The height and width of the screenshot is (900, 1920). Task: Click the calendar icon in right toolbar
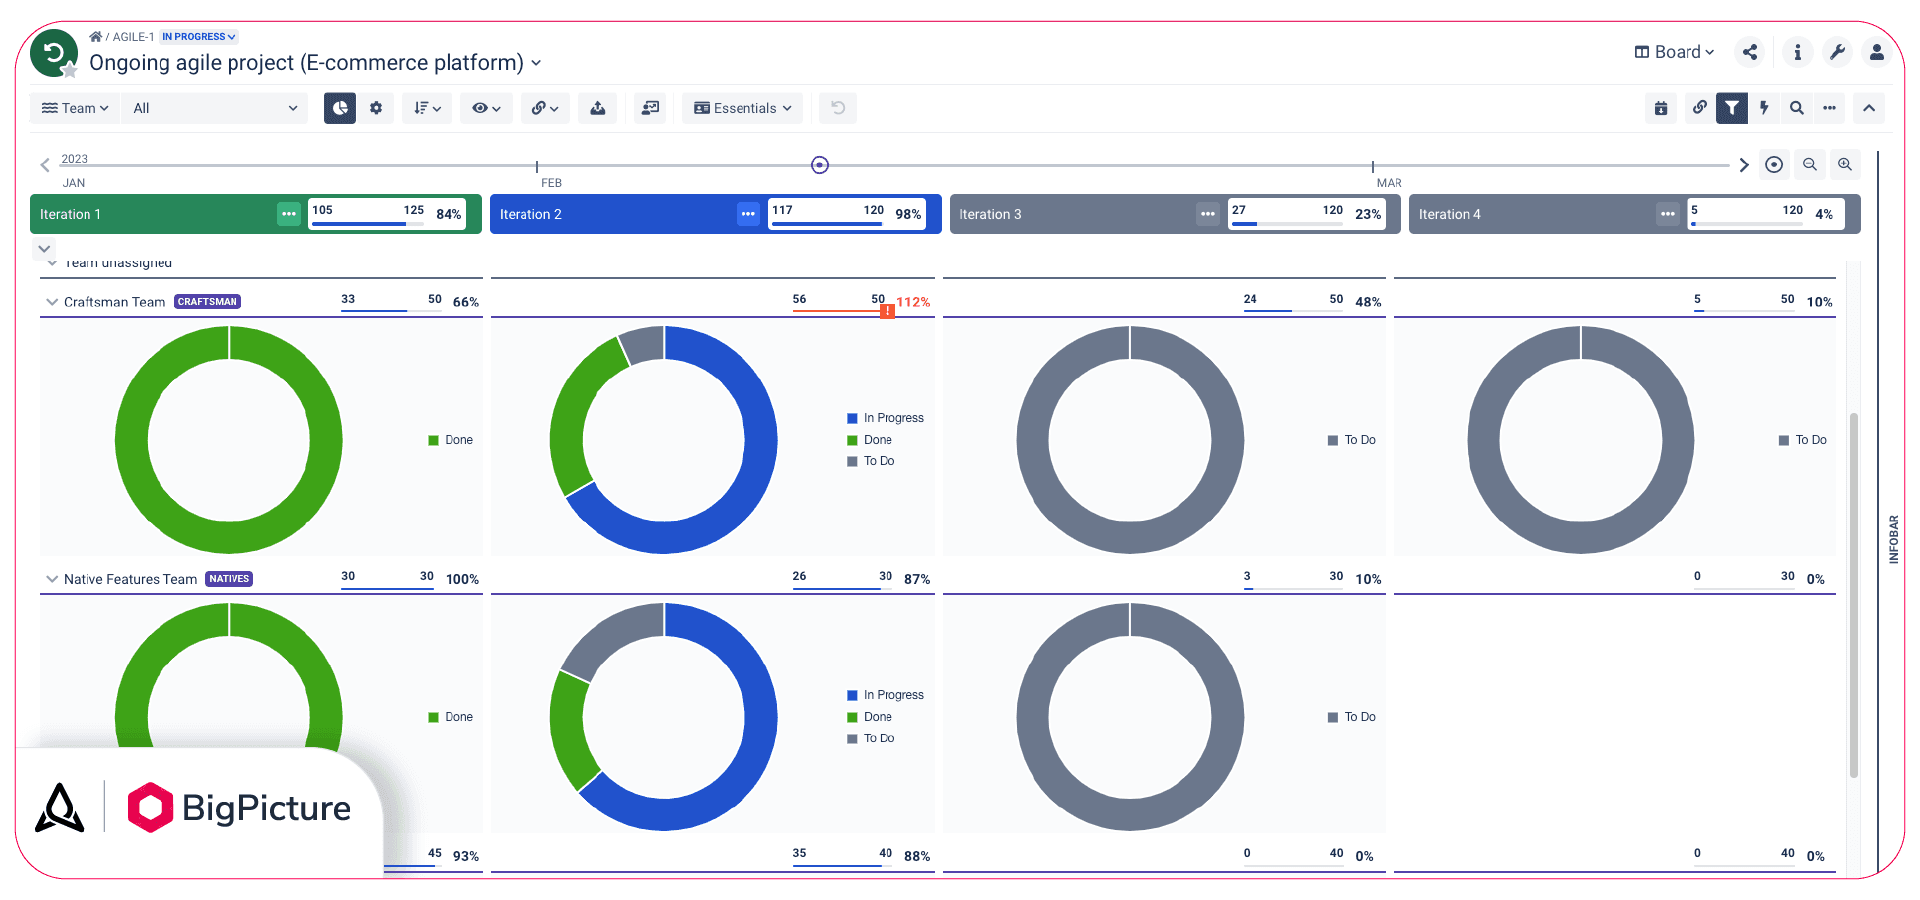click(1661, 108)
